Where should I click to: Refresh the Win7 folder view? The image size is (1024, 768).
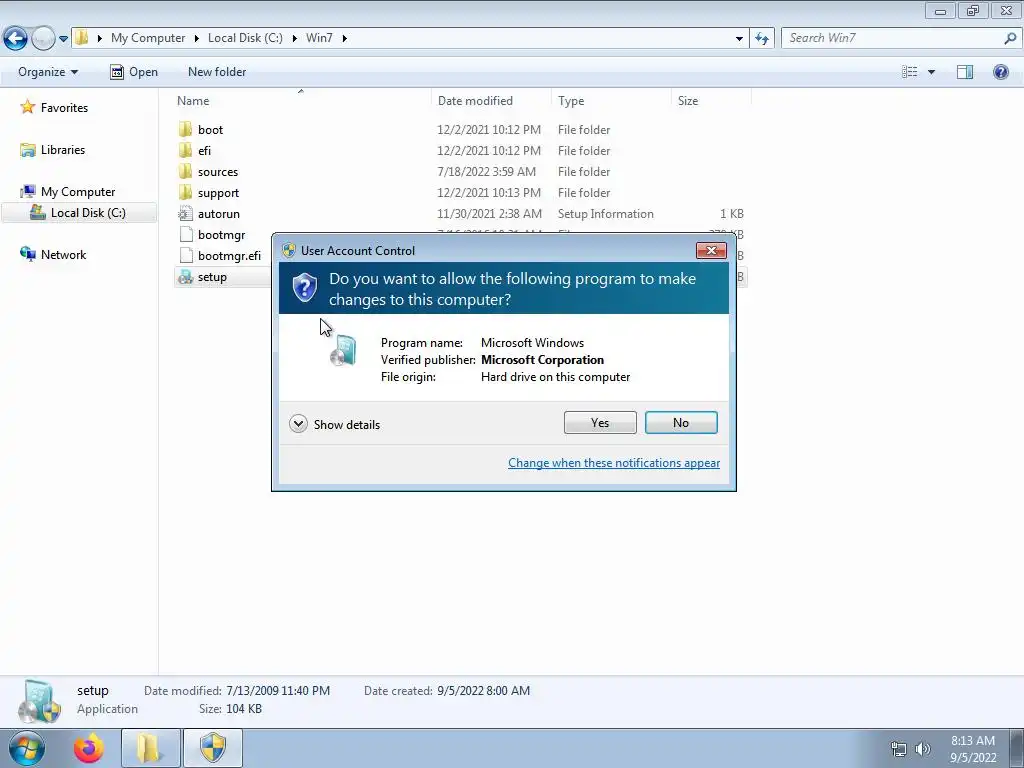761,39
